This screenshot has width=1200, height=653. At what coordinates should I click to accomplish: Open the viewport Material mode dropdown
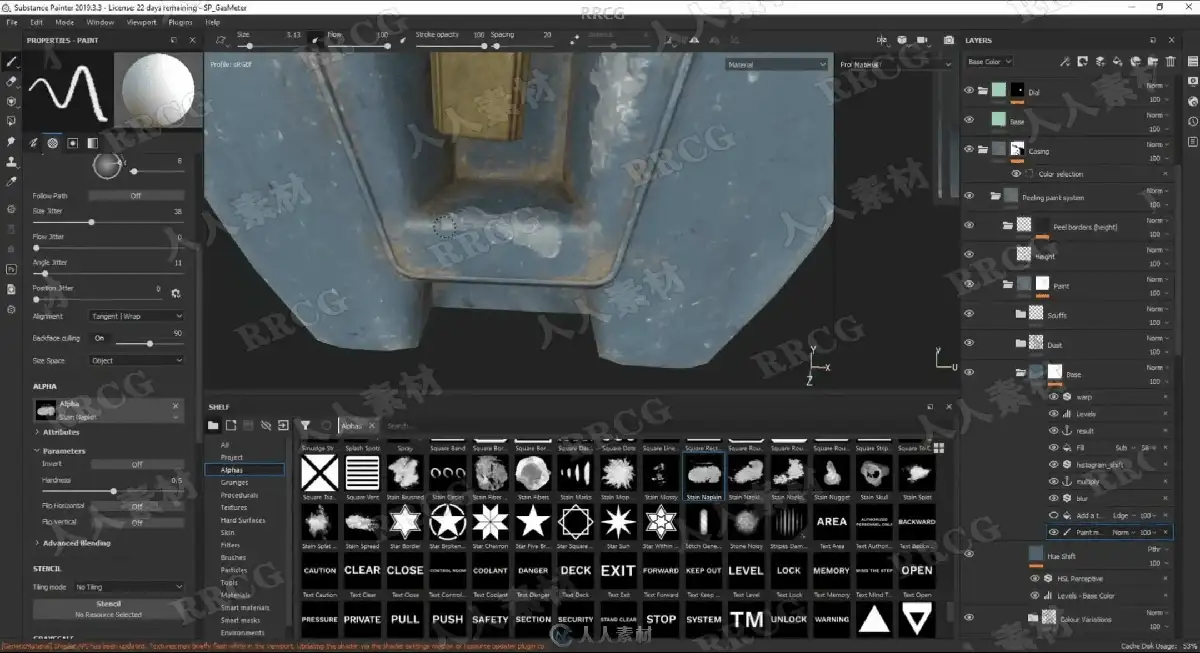pos(777,65)
